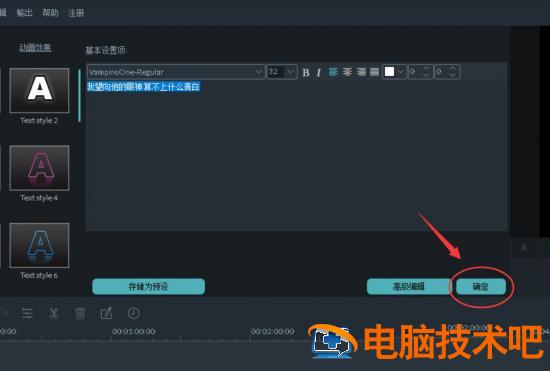Justify the text alignment
Image resolution: width=550 pixels, height=371 pixels.
pos(375,72)
